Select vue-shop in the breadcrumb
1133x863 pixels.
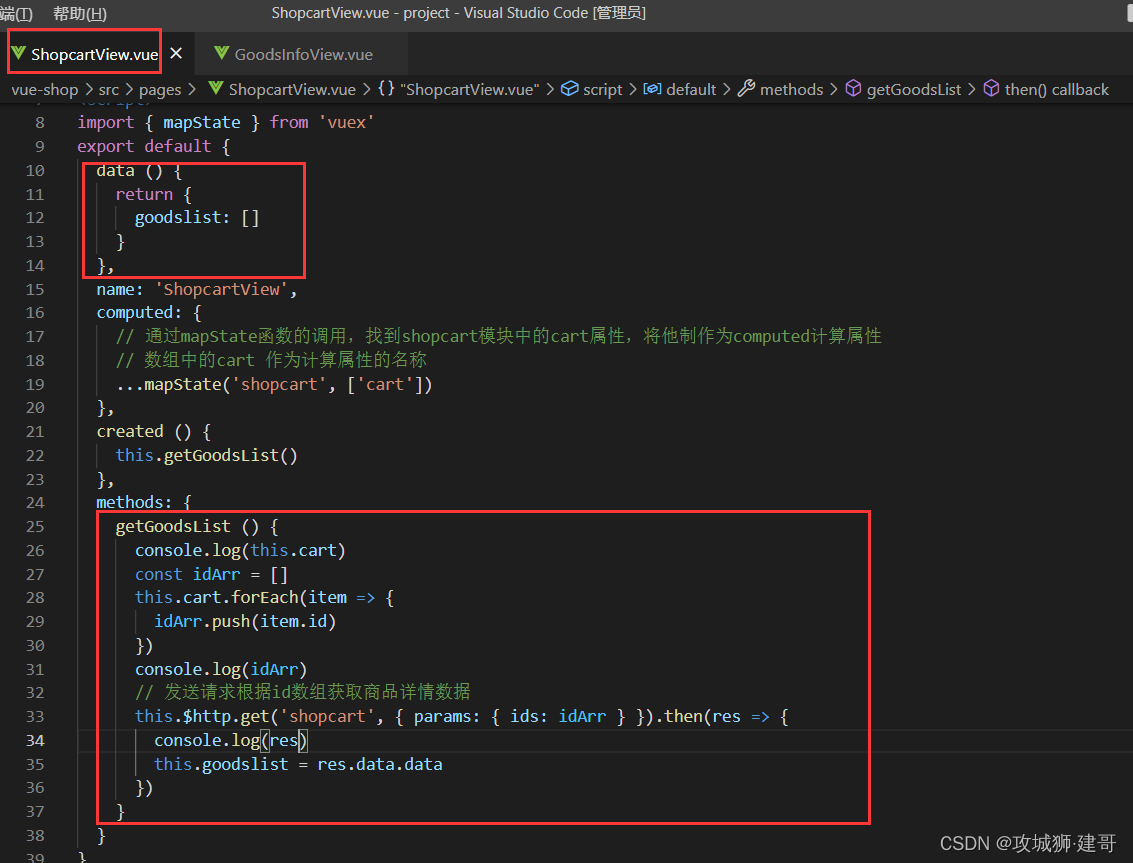coord(45,90)
